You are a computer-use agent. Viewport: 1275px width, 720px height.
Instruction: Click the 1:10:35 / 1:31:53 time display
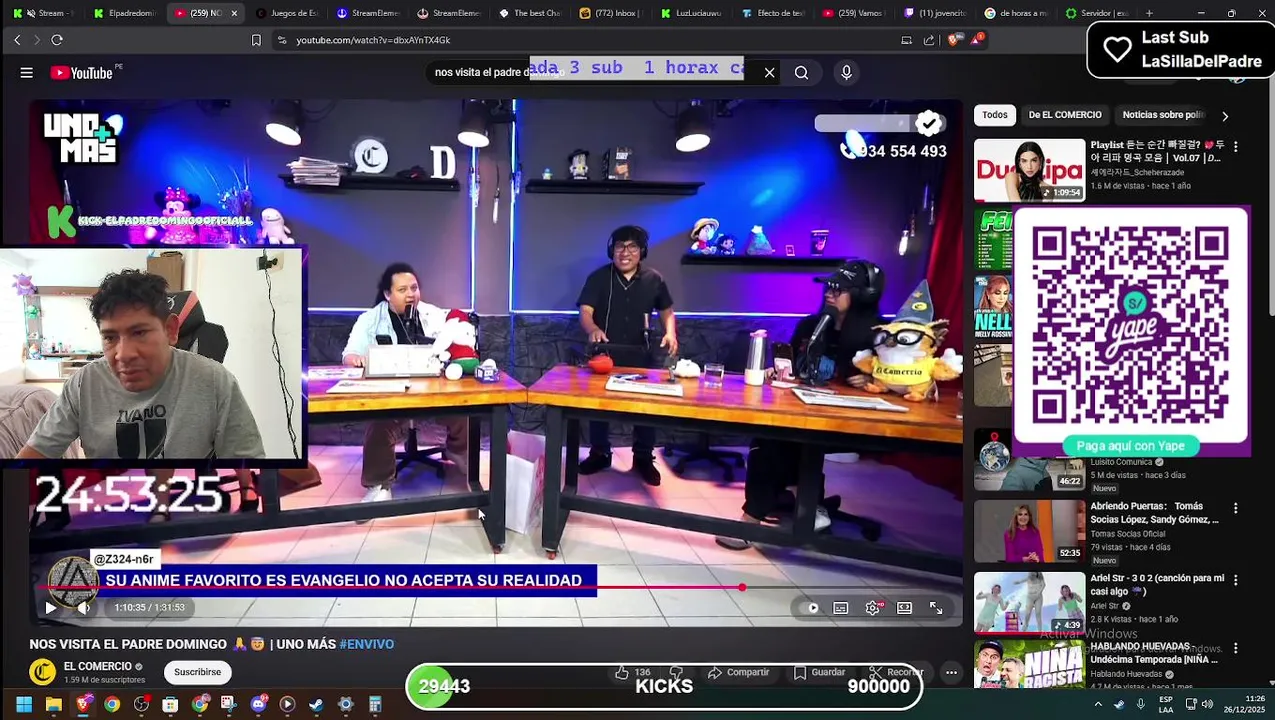tap(149, 607)
